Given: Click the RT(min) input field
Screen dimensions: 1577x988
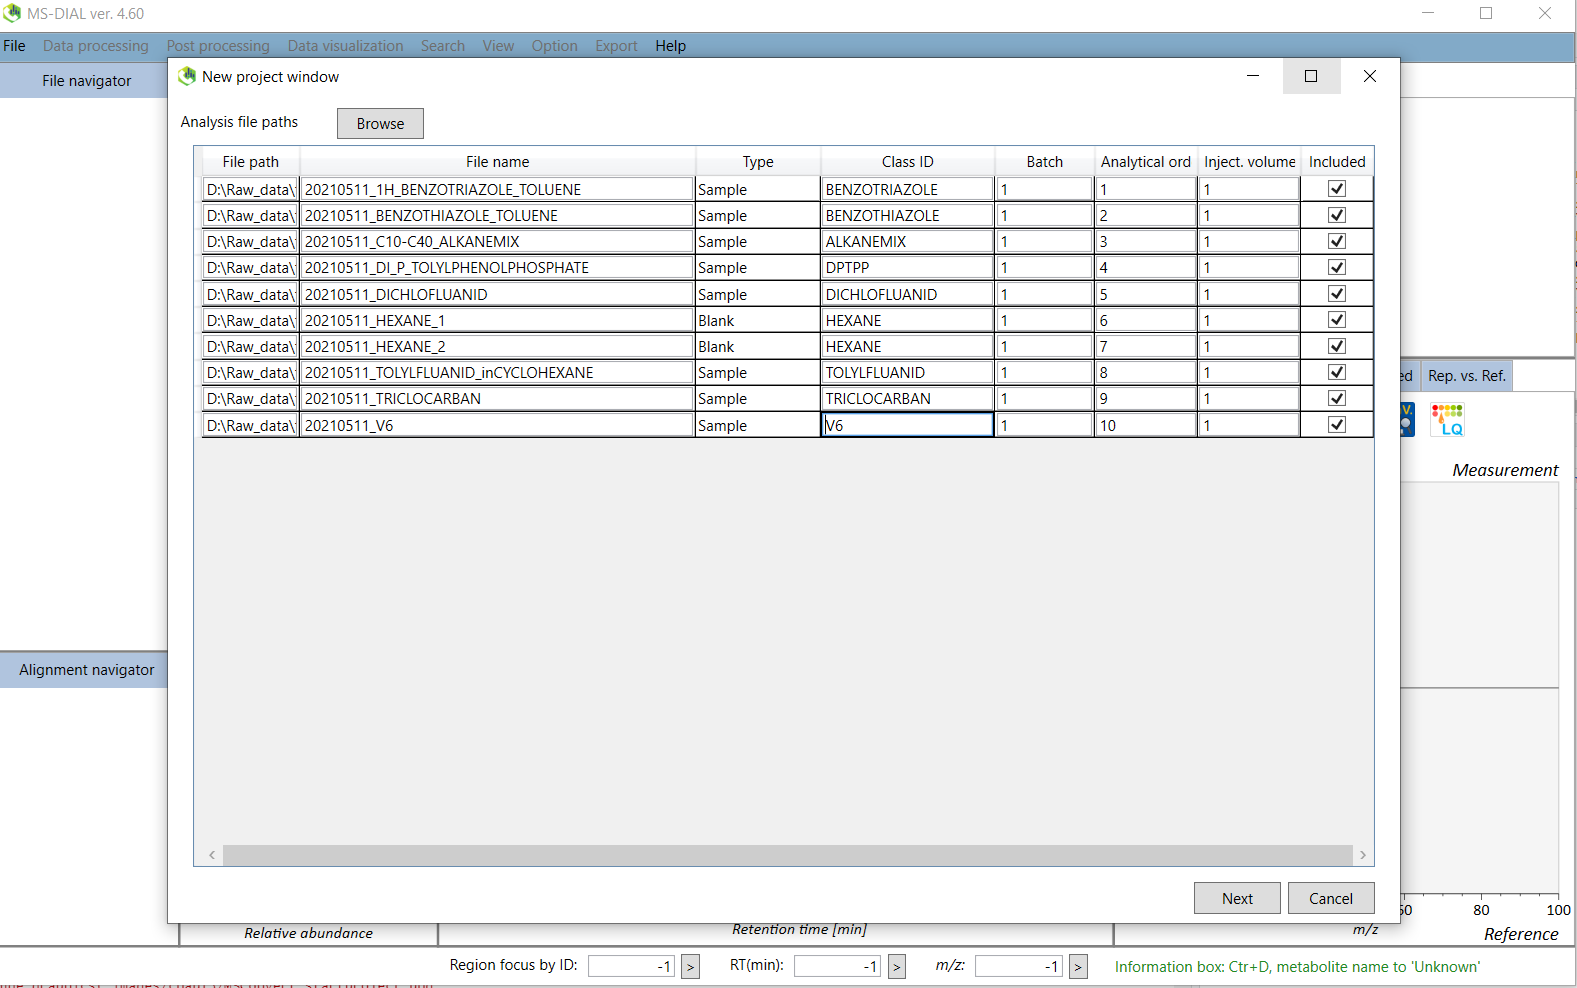Looking at the screenshot, I should tap(837, 966).
